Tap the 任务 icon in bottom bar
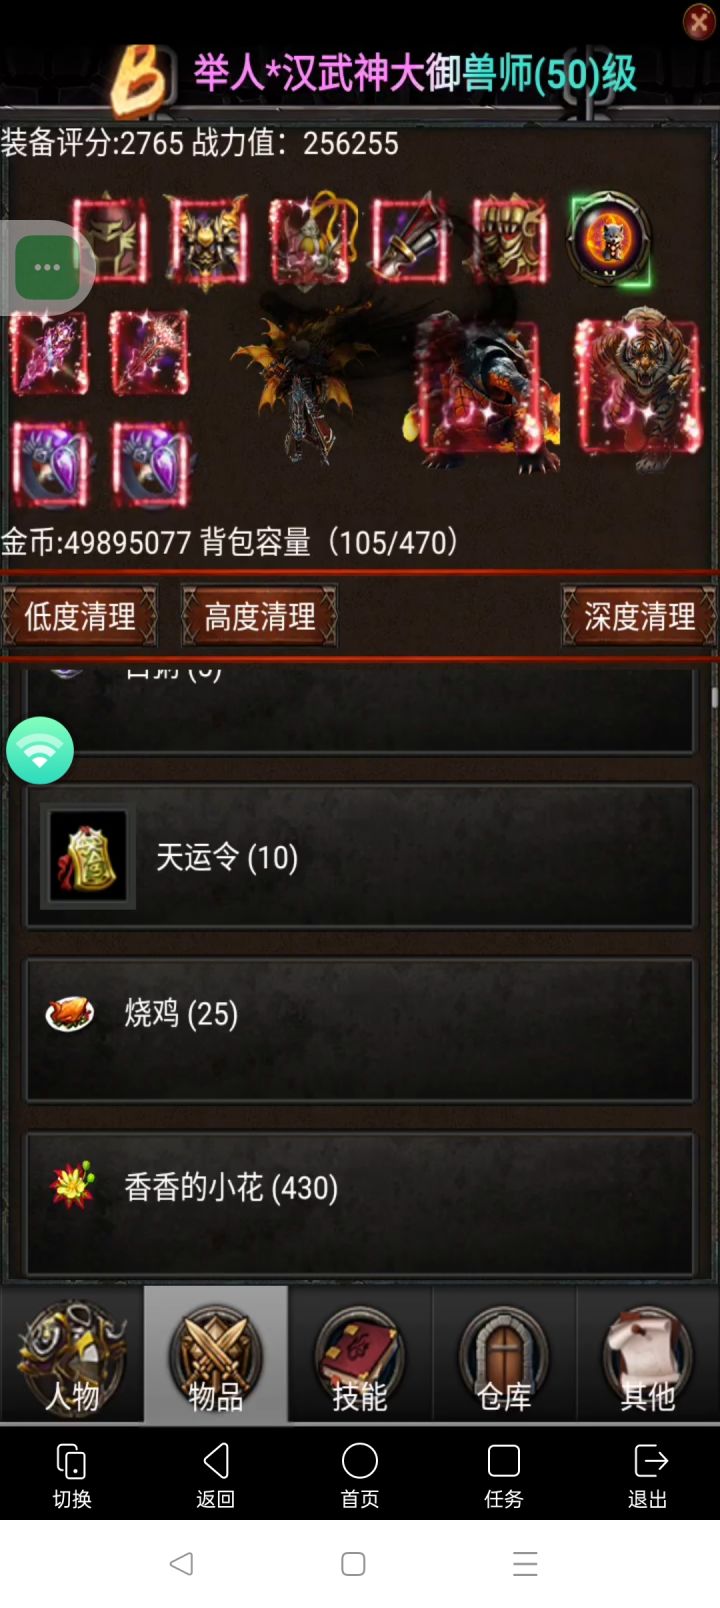 [504, 1474]
